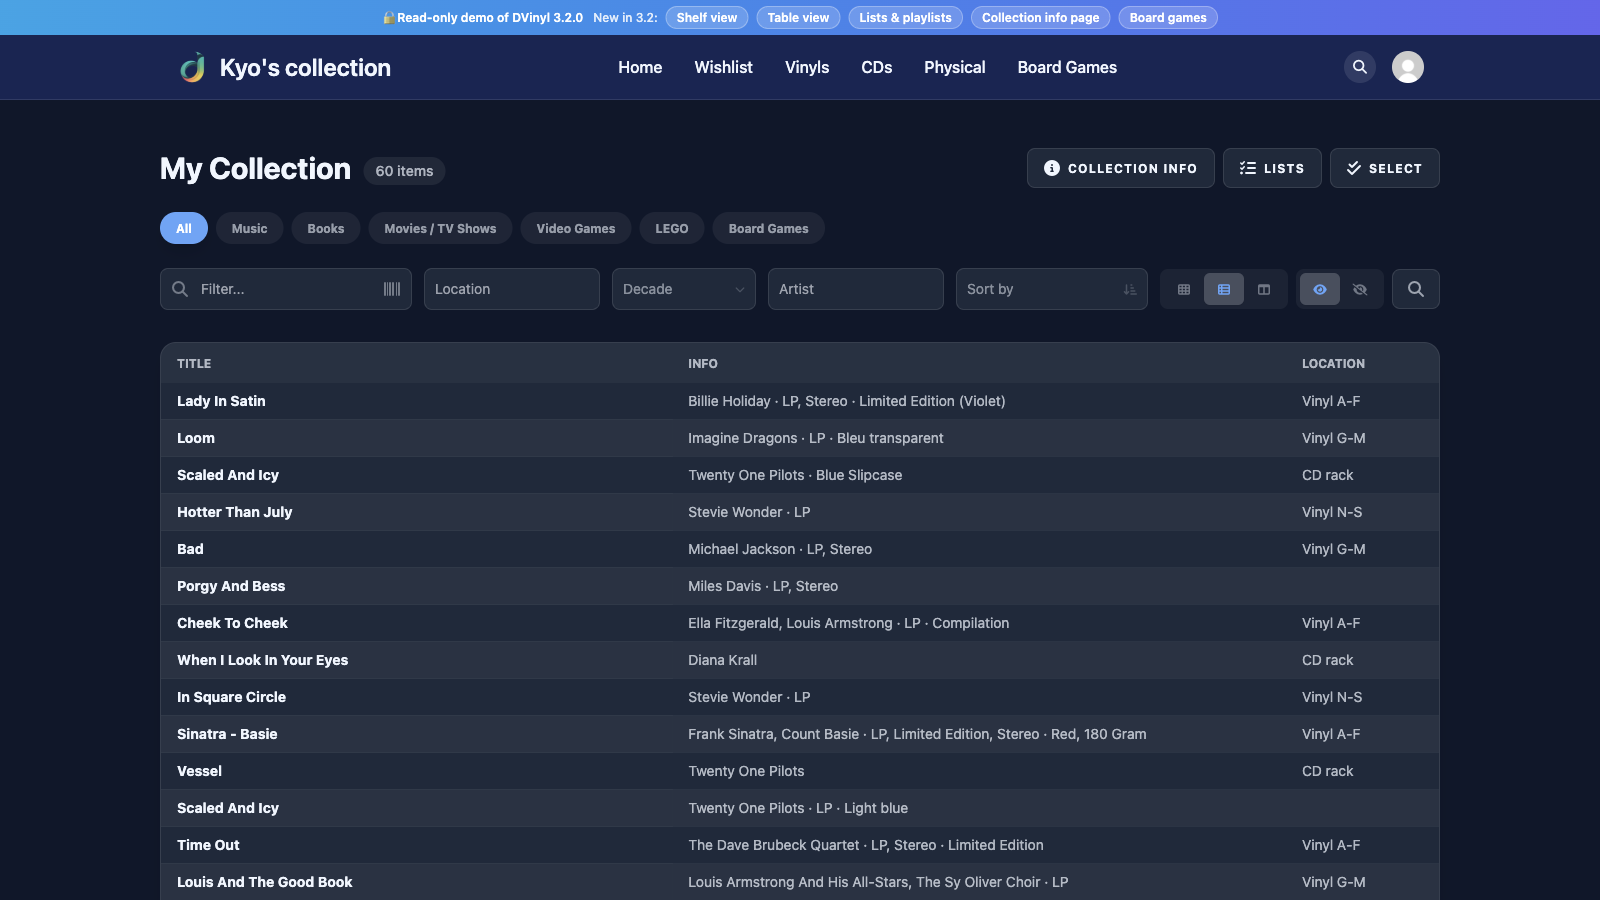Toggle the hidden items crossed-eye icon
1600x900 pixels.
click(1360, 289)
